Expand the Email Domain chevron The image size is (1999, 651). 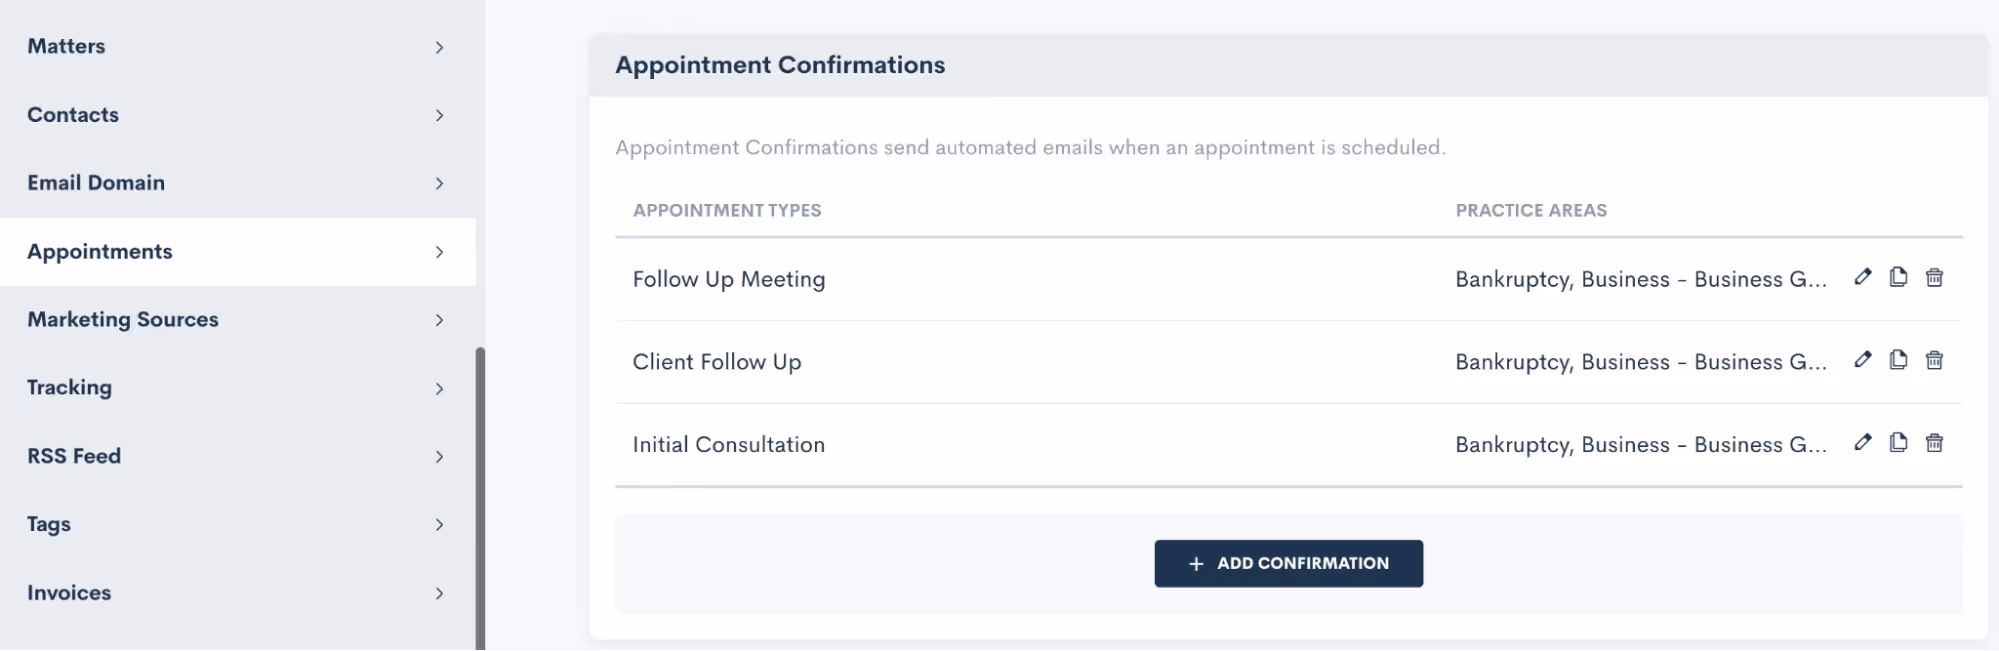point(439,183)
